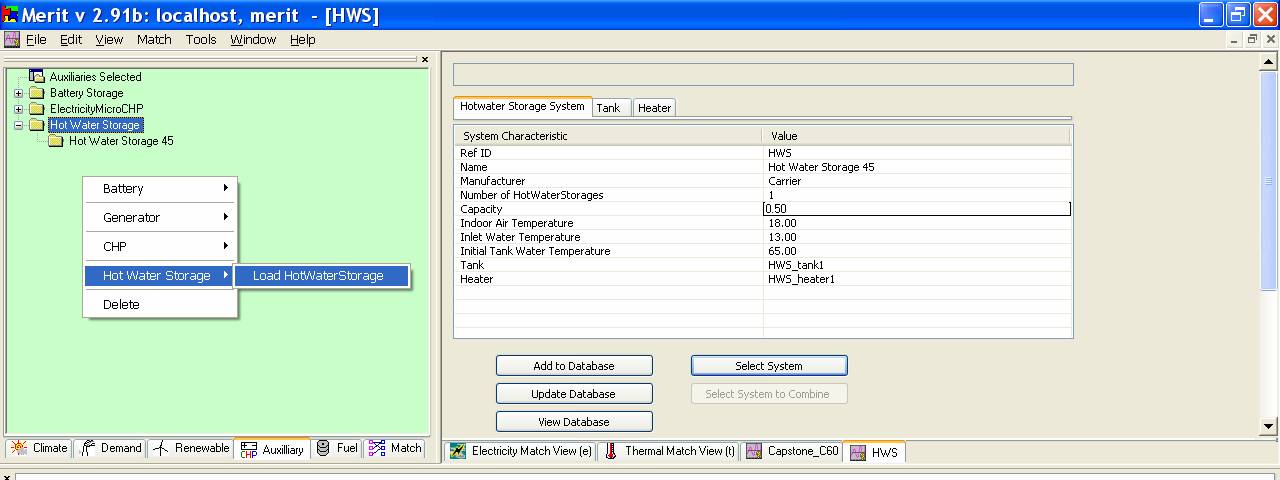Image resolution: width=1280 pixels, height=480 pixels.
Task: Click the Electricity Match View chart icon
Action: (x=458, y=451)
